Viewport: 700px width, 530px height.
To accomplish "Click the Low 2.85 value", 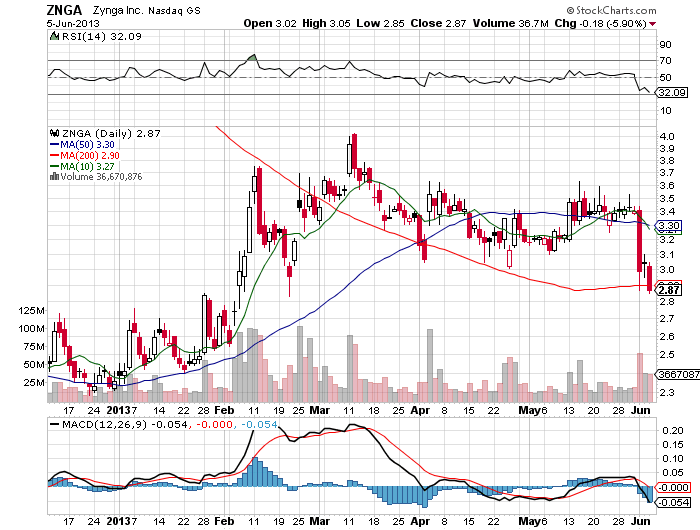I will (x=380, y=23).
